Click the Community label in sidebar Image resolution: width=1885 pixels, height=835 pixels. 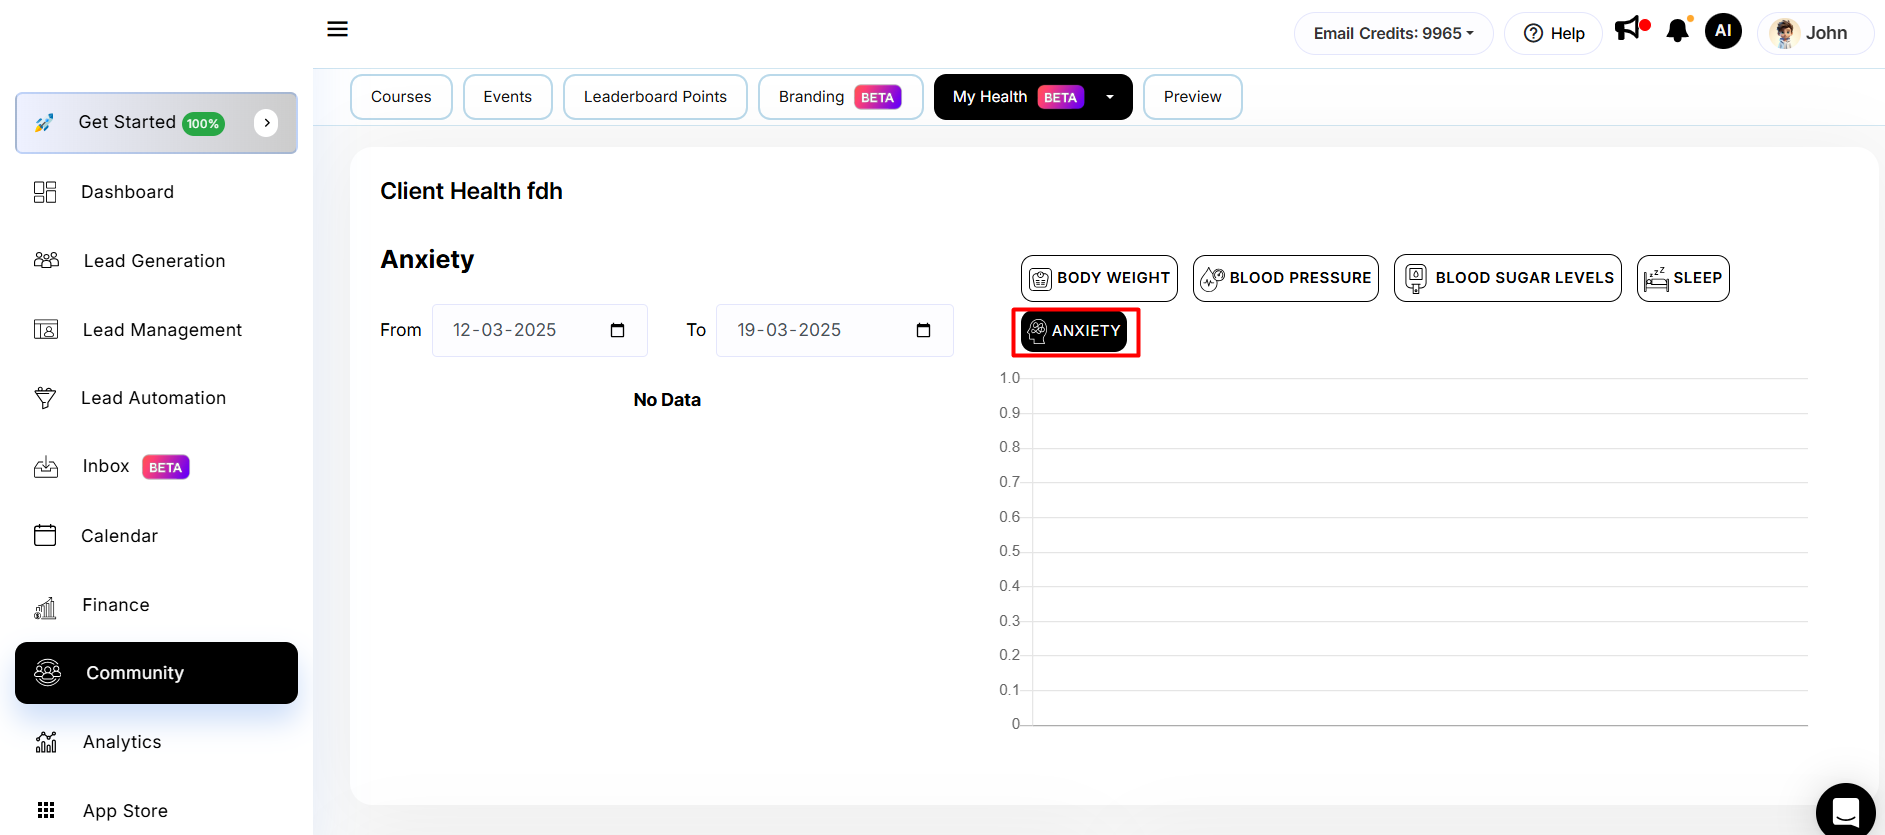(x=135, y=673)
